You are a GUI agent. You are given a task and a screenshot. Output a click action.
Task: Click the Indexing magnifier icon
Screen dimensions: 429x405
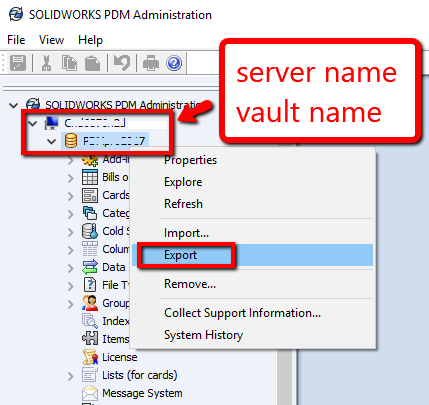[x=90, y=321]
